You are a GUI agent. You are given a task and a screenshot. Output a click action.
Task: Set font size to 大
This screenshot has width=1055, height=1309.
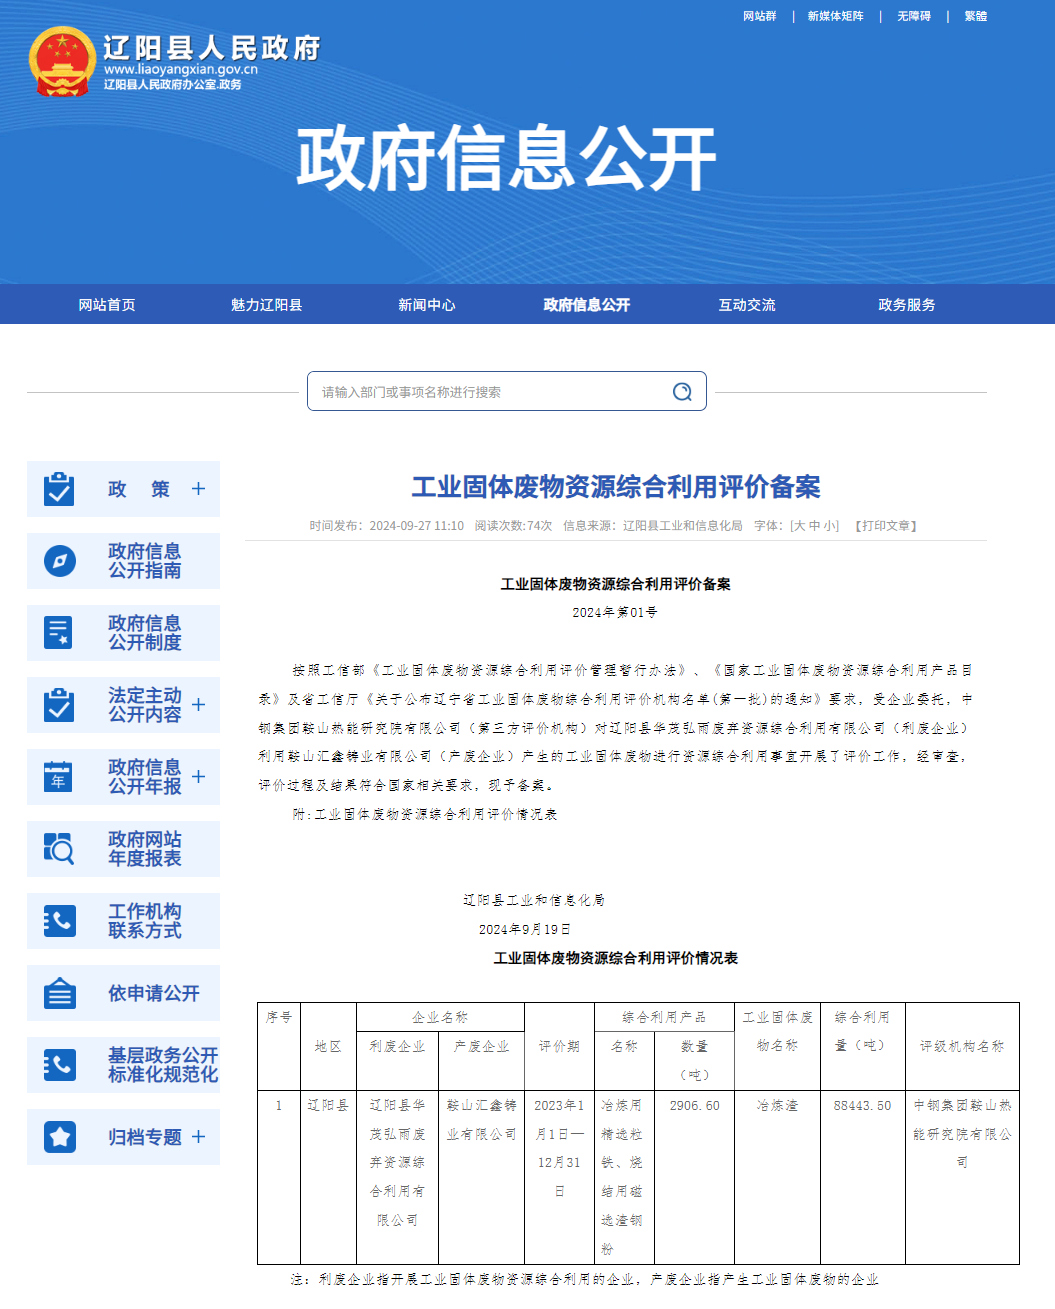click(x=800, y=524)
